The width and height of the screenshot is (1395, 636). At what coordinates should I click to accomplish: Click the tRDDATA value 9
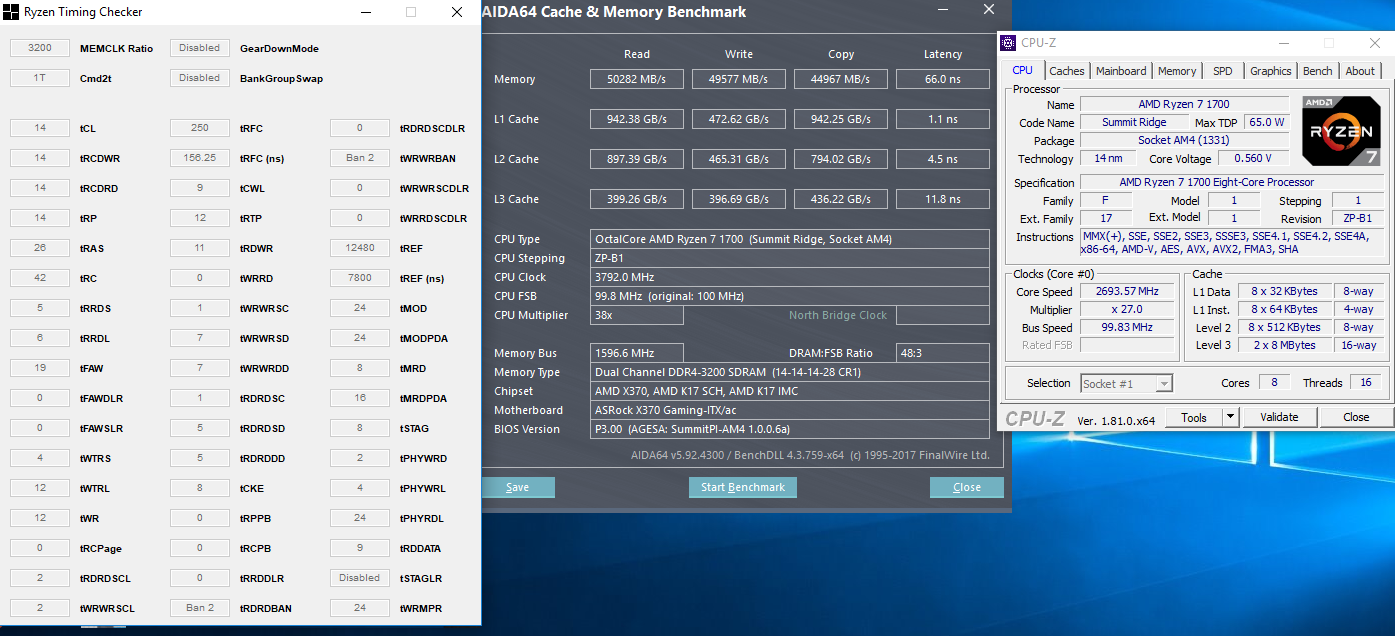point(360,548)
